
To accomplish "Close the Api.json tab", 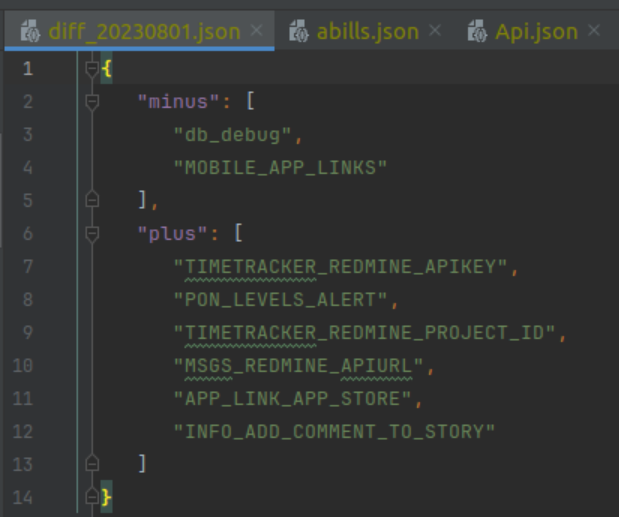I will coord(594,31).
